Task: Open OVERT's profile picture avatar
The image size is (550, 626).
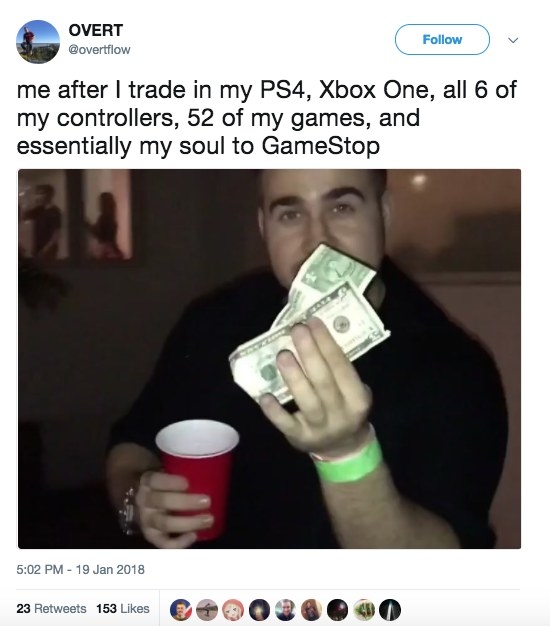Action: coord(38,42)
